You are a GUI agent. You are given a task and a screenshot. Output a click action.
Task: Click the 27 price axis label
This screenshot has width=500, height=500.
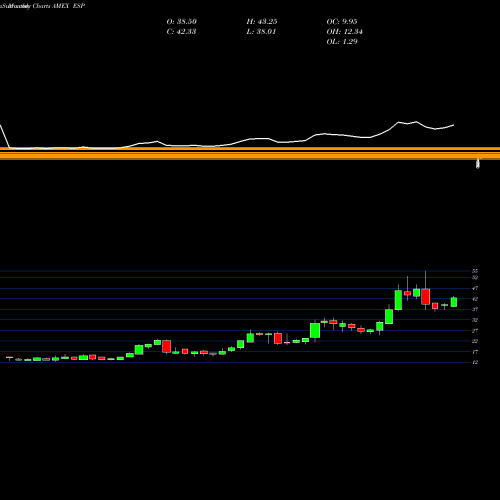pyautogui.click(x=475, y=331)
